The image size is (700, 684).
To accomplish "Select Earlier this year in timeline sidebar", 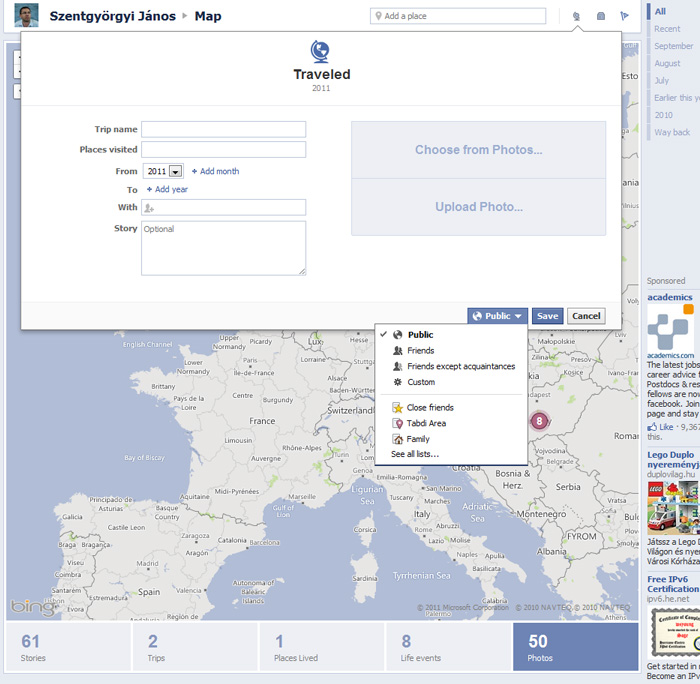I will tap(676, 98).
